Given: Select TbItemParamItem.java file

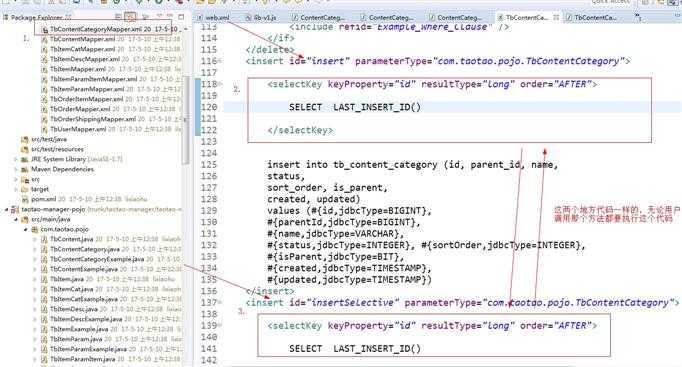Looking at the screenshot, I should [82, 359].
